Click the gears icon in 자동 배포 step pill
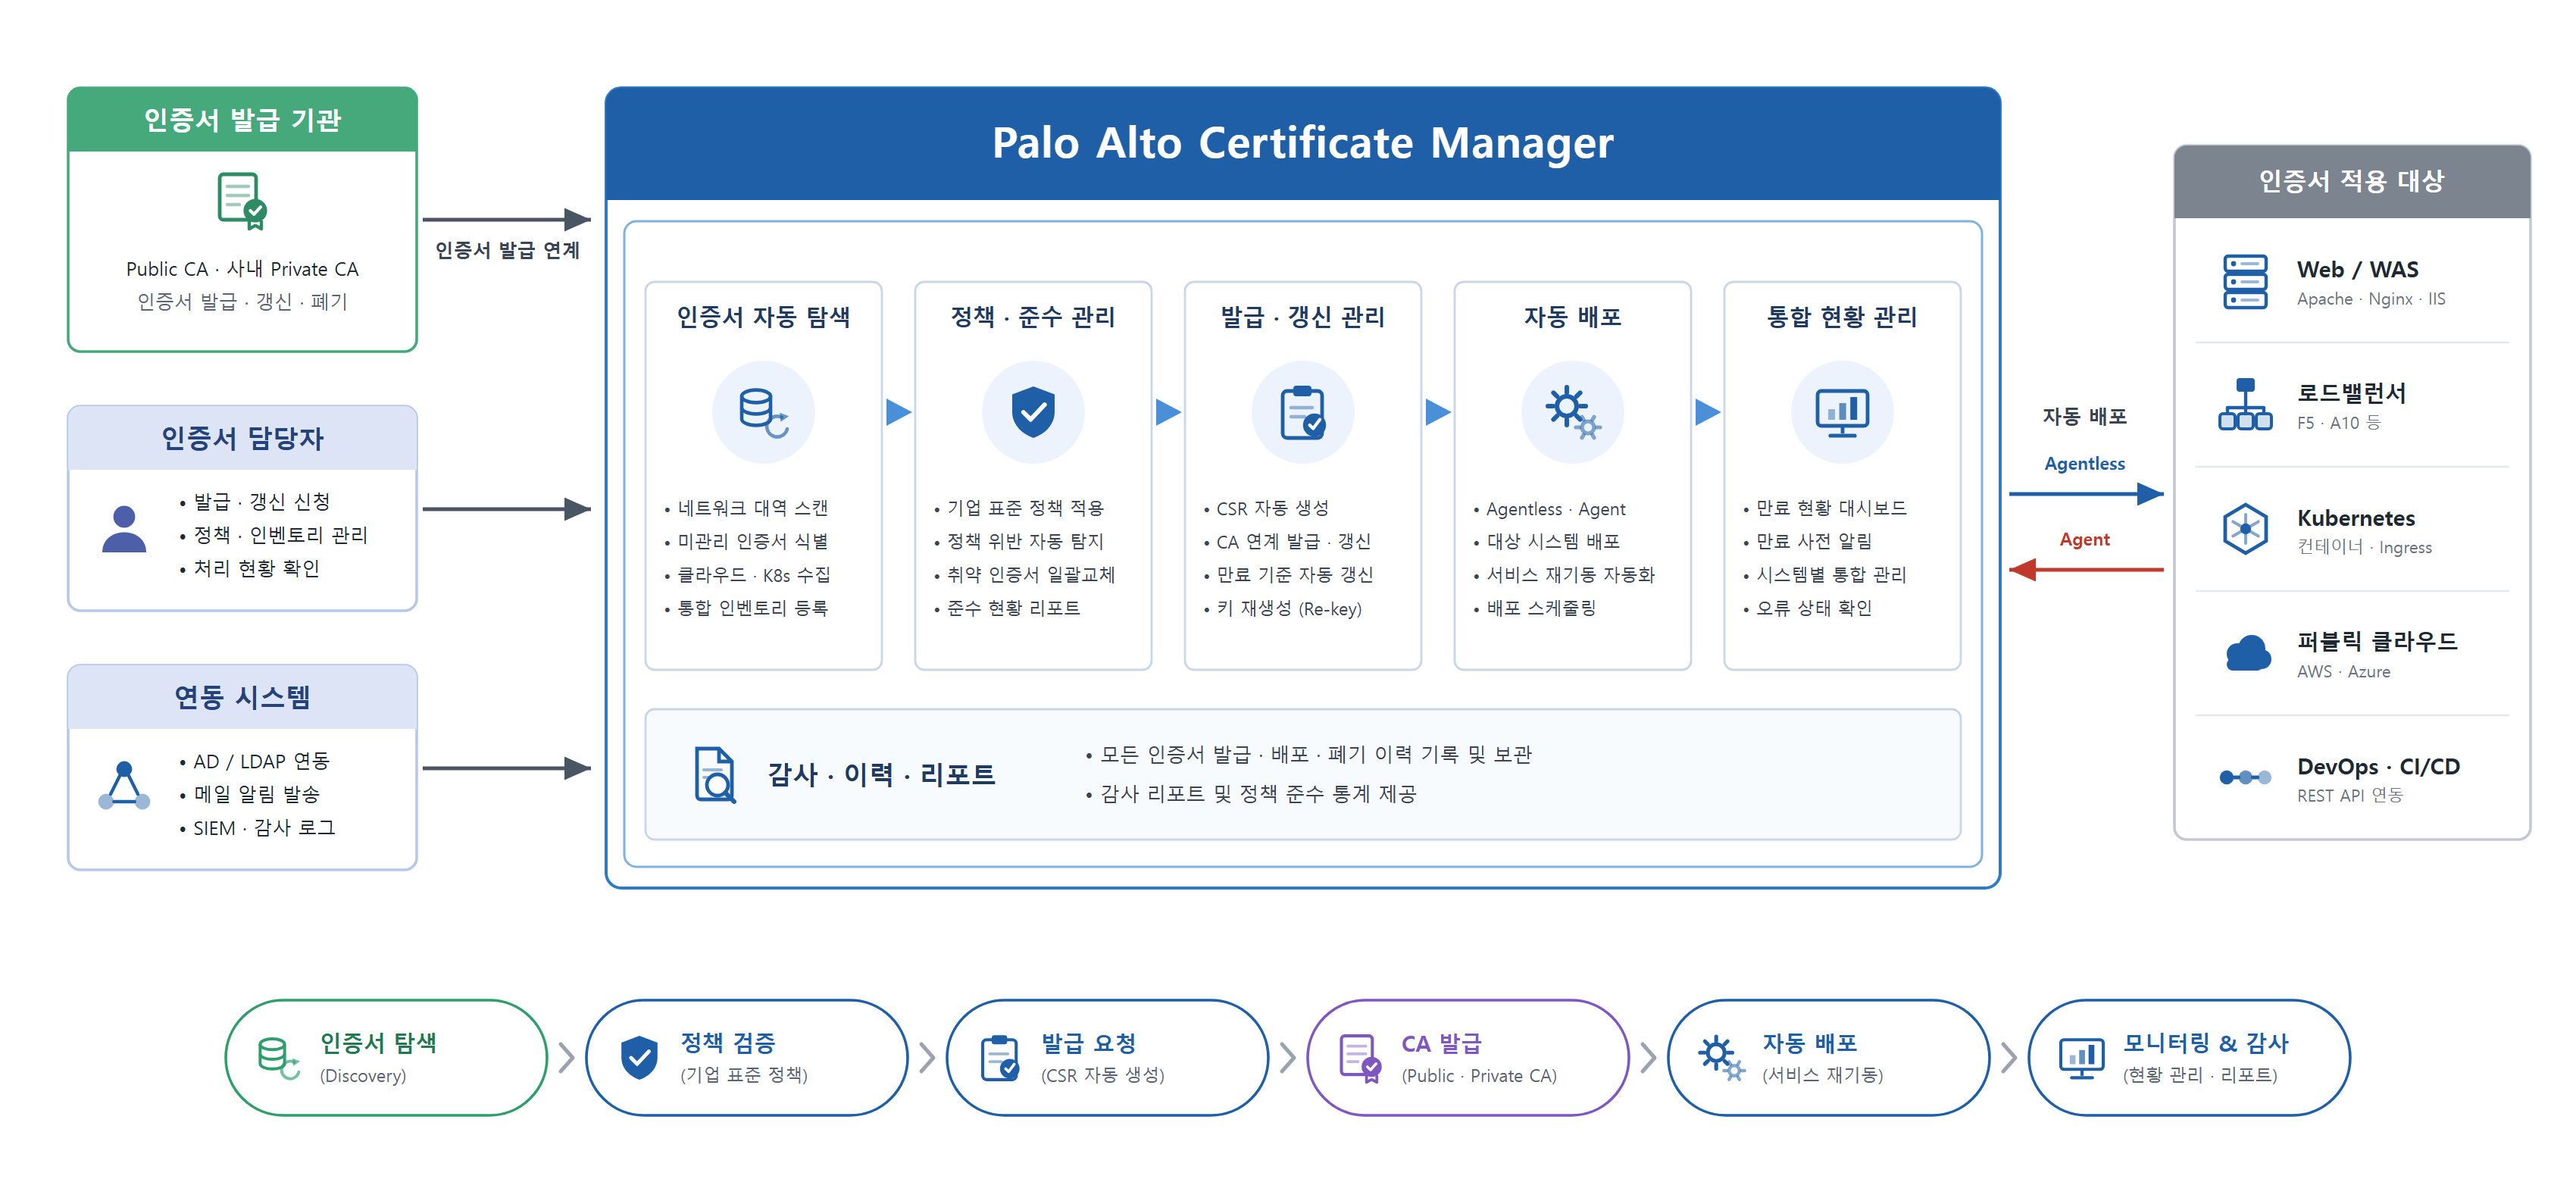 [1721, 1058]
